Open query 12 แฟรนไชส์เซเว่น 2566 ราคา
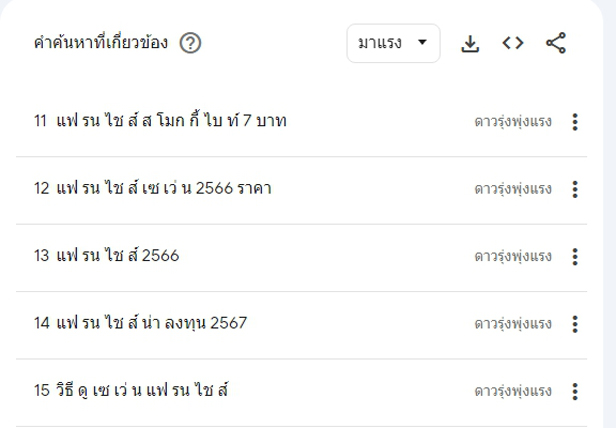This screenshot has height=428, width=616. (153, 188)
